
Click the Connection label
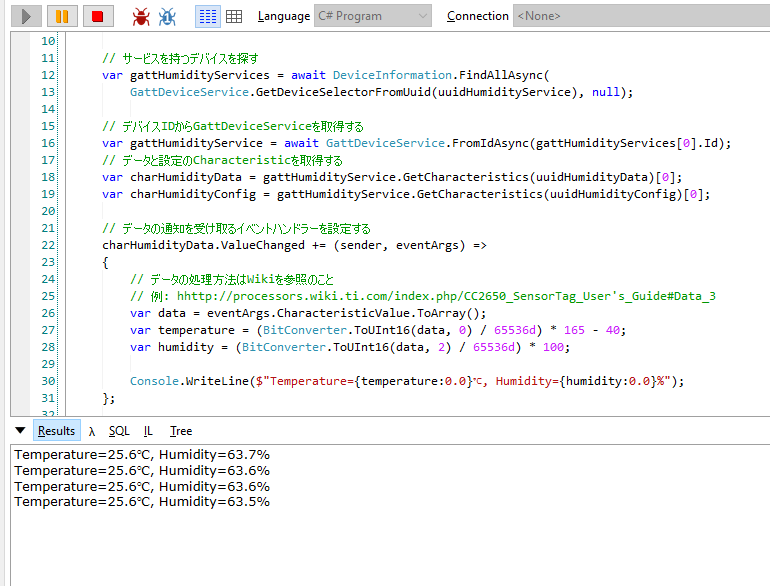point(477,16)
